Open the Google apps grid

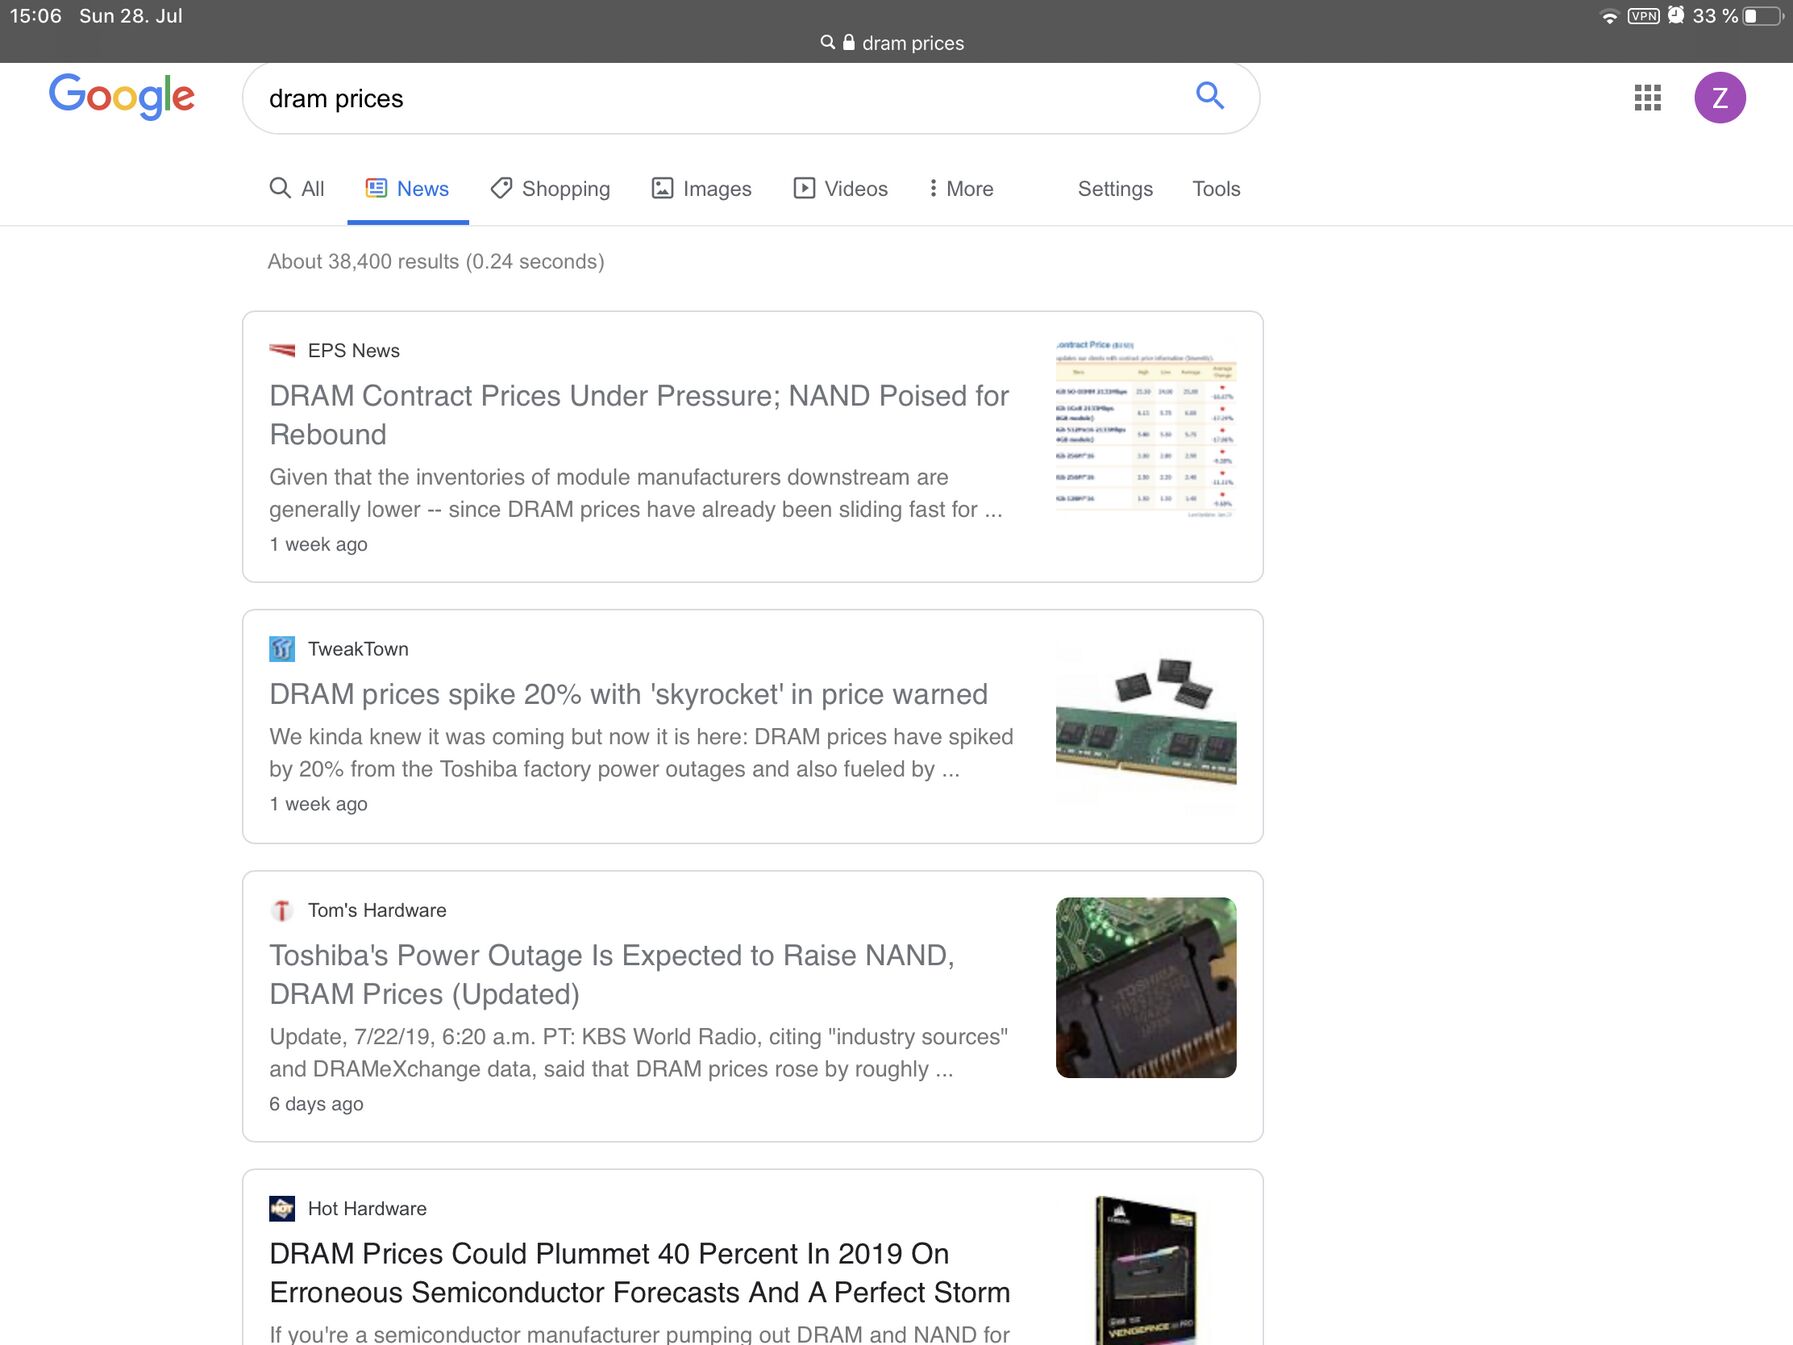click(x=1647, y=97)
